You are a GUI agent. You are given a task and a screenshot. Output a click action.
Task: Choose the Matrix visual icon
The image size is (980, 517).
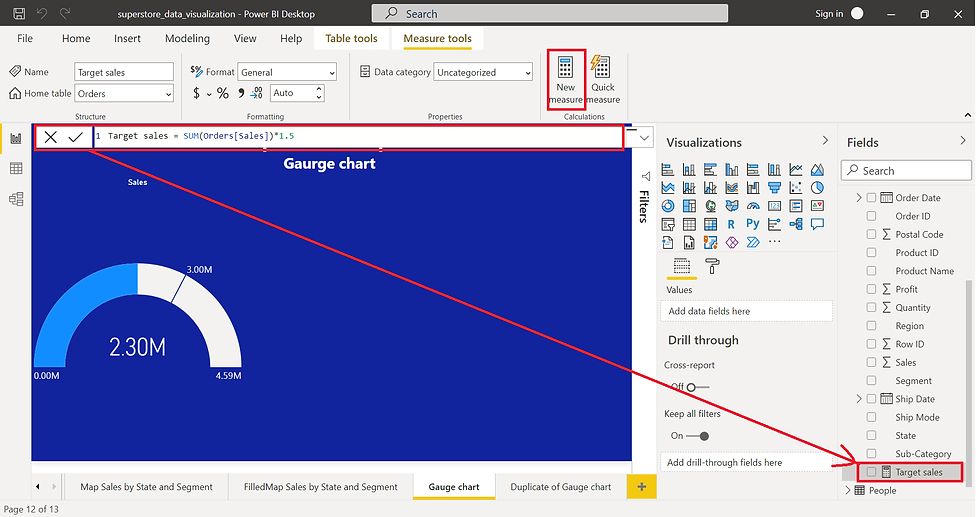tap(711, 224)
